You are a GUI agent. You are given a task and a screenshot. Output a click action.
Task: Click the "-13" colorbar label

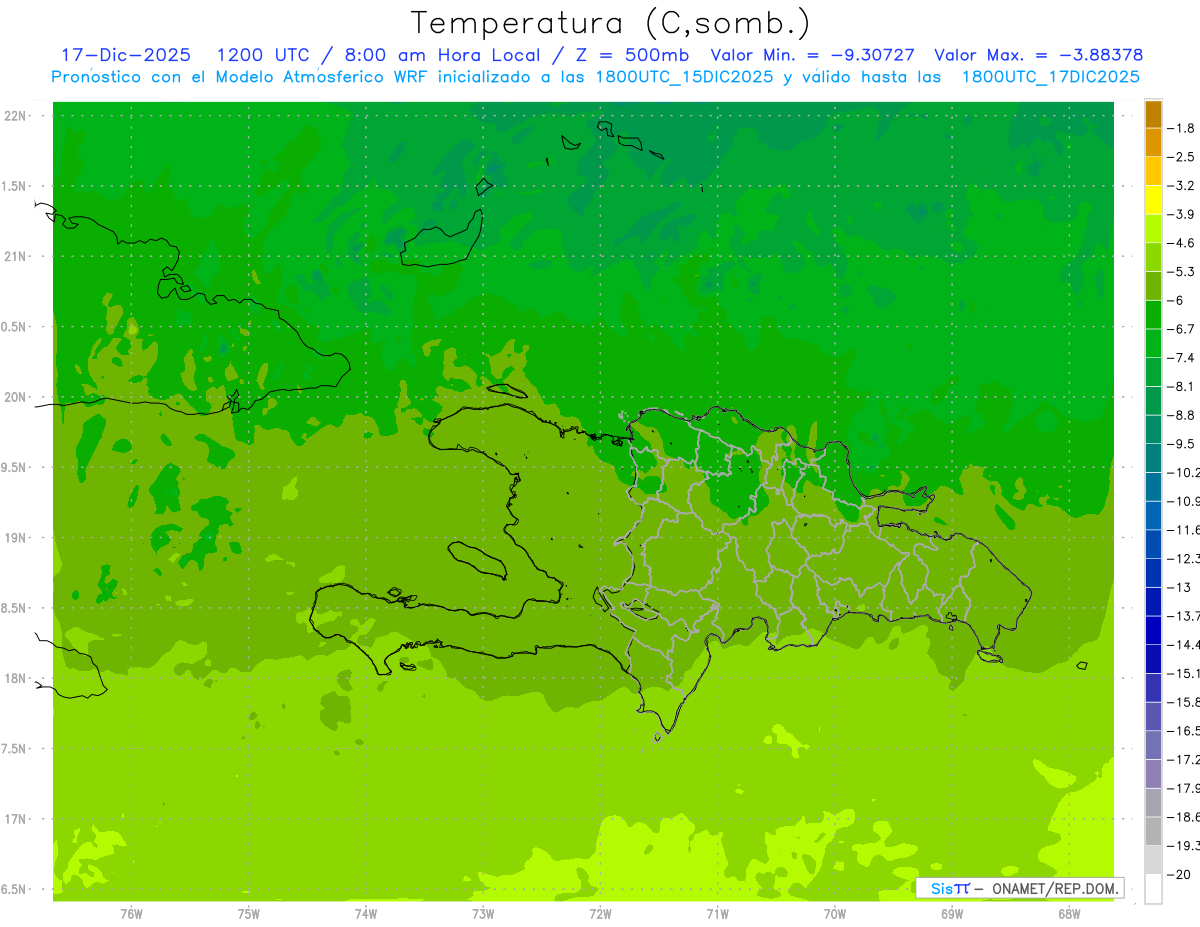(1180, 587)
